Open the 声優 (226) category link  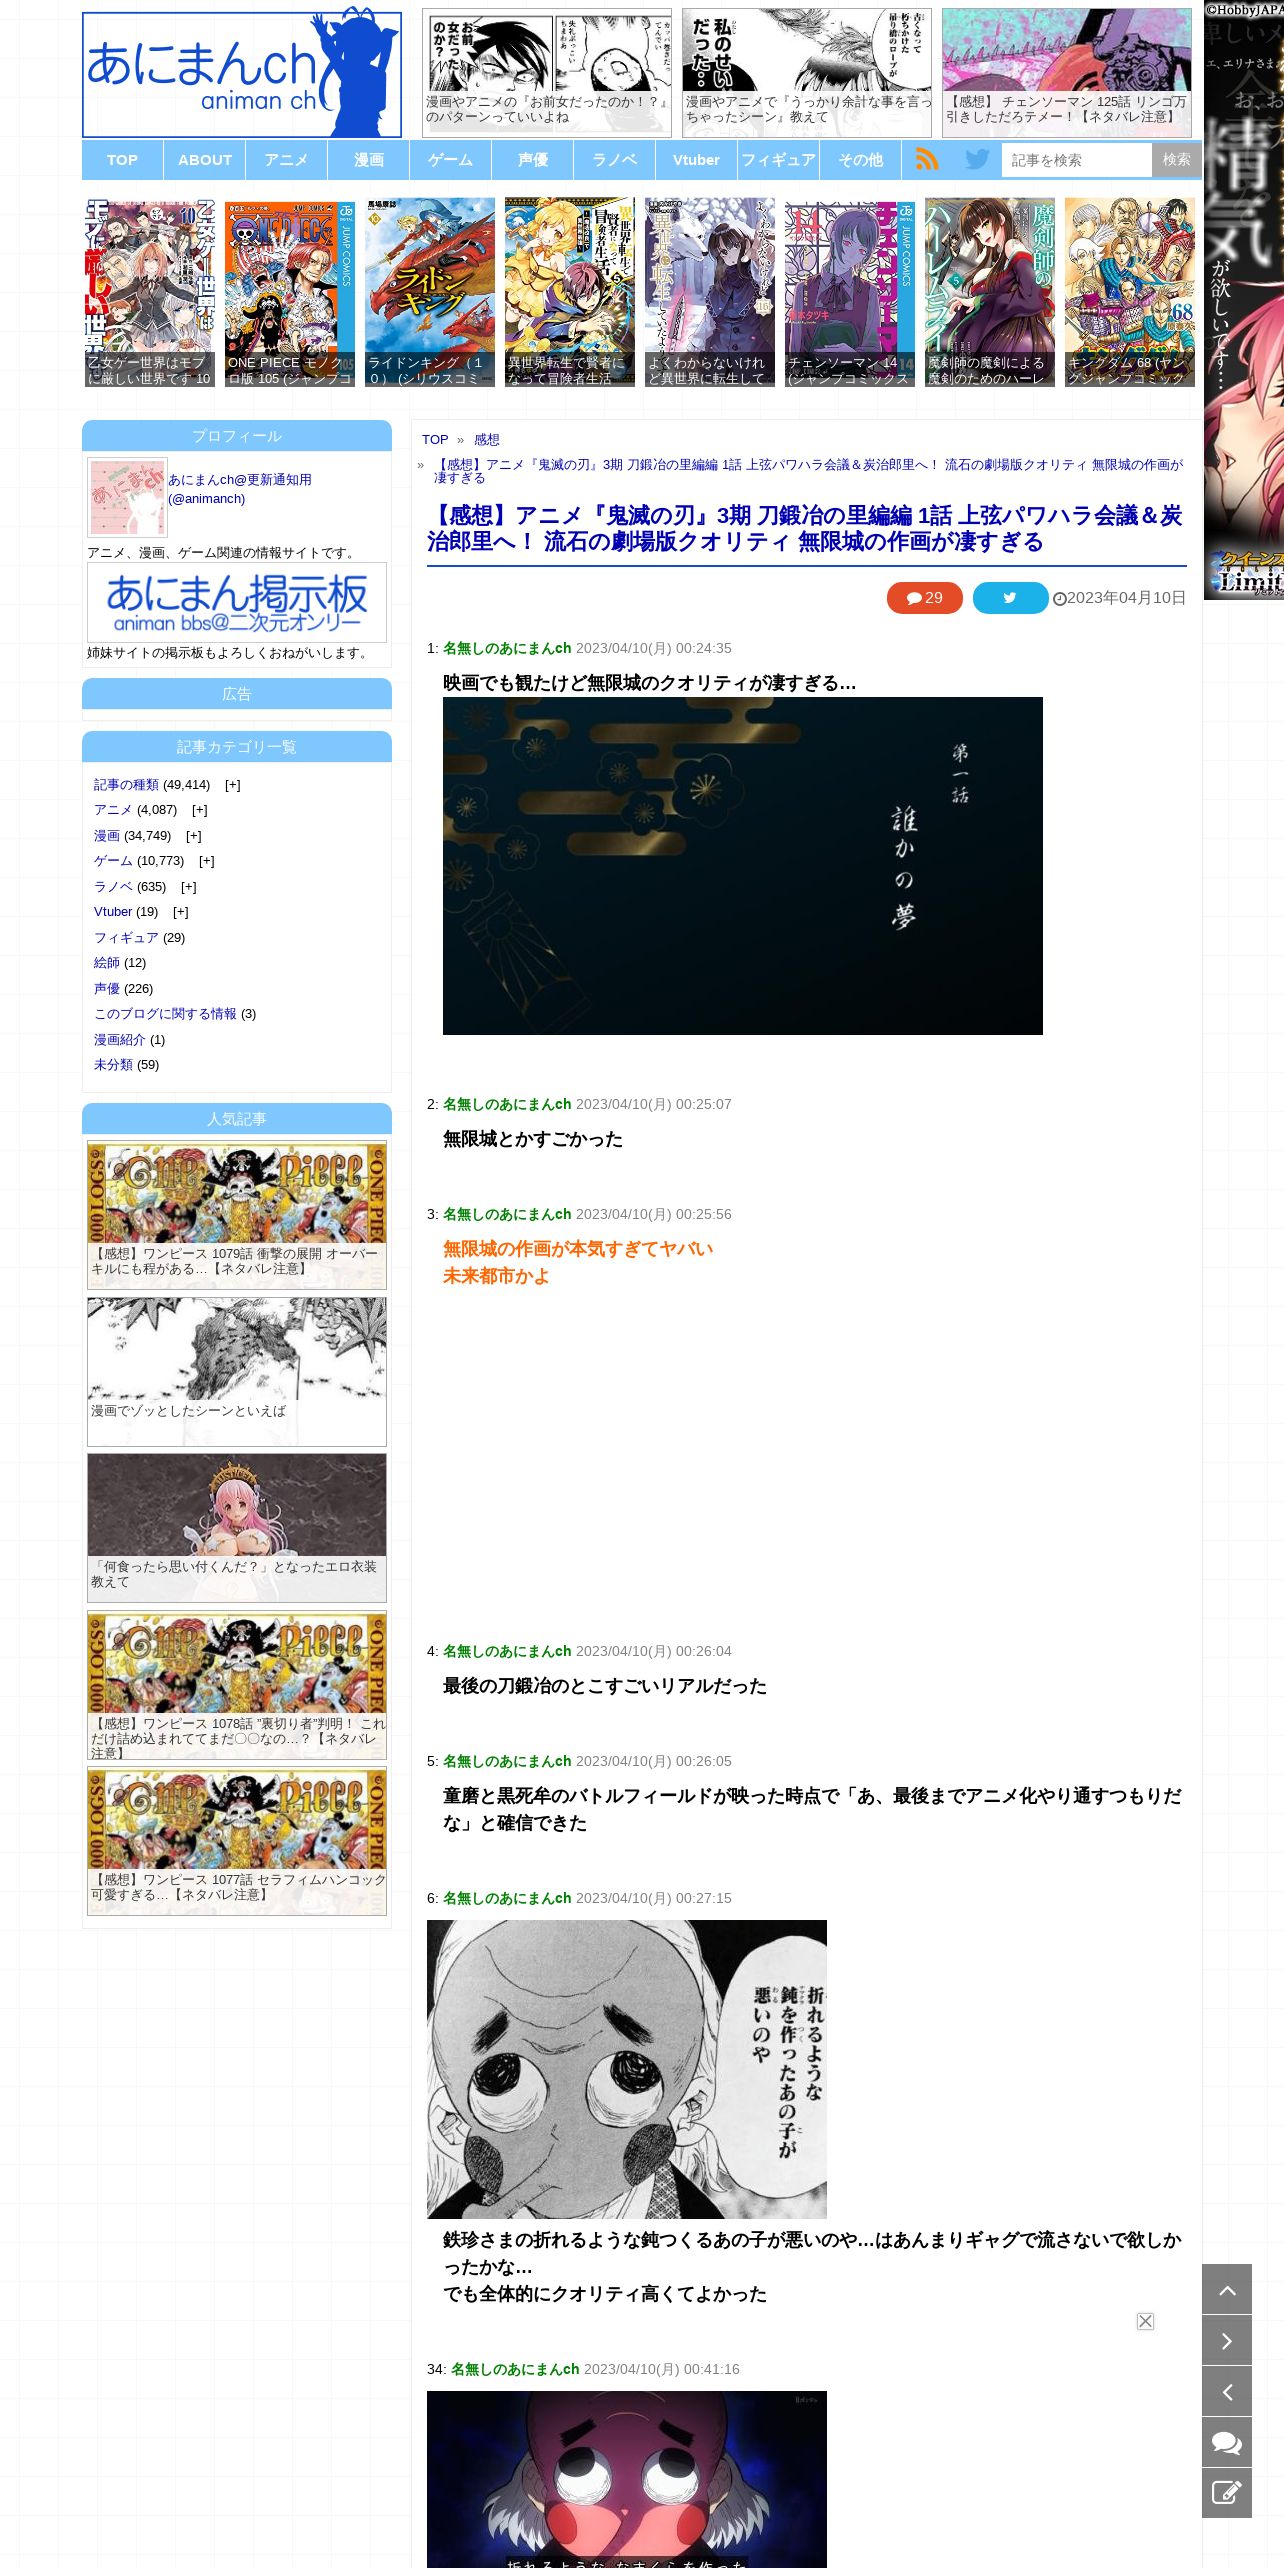107,989
